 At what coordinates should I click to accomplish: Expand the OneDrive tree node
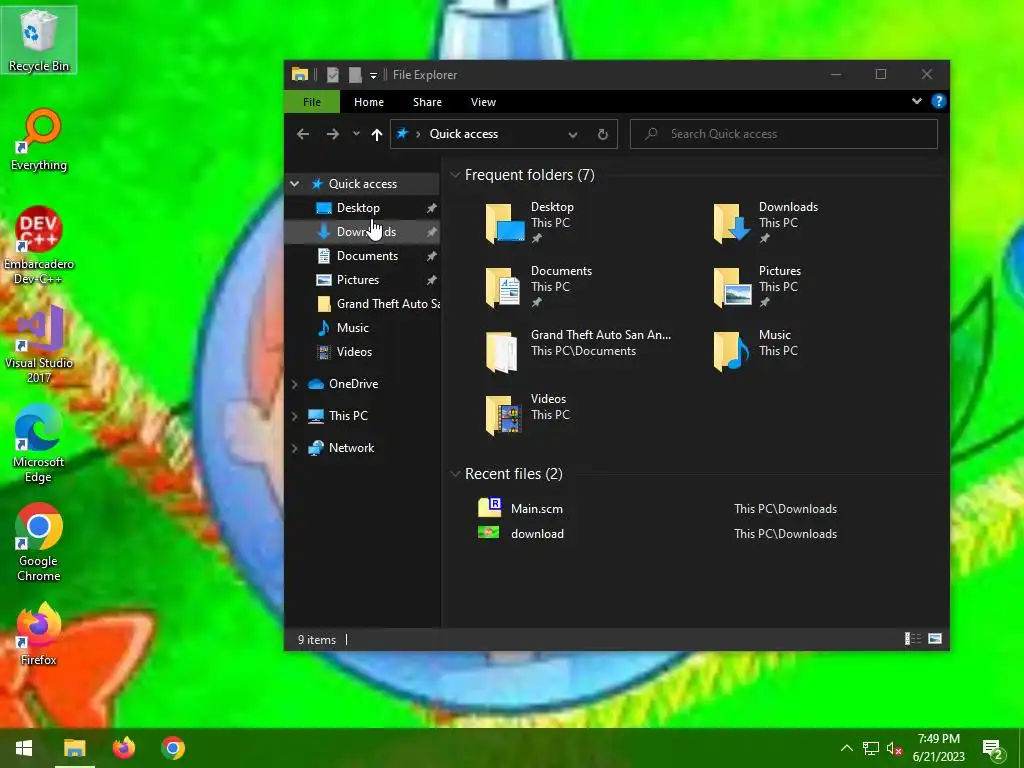tap(295, 384)
